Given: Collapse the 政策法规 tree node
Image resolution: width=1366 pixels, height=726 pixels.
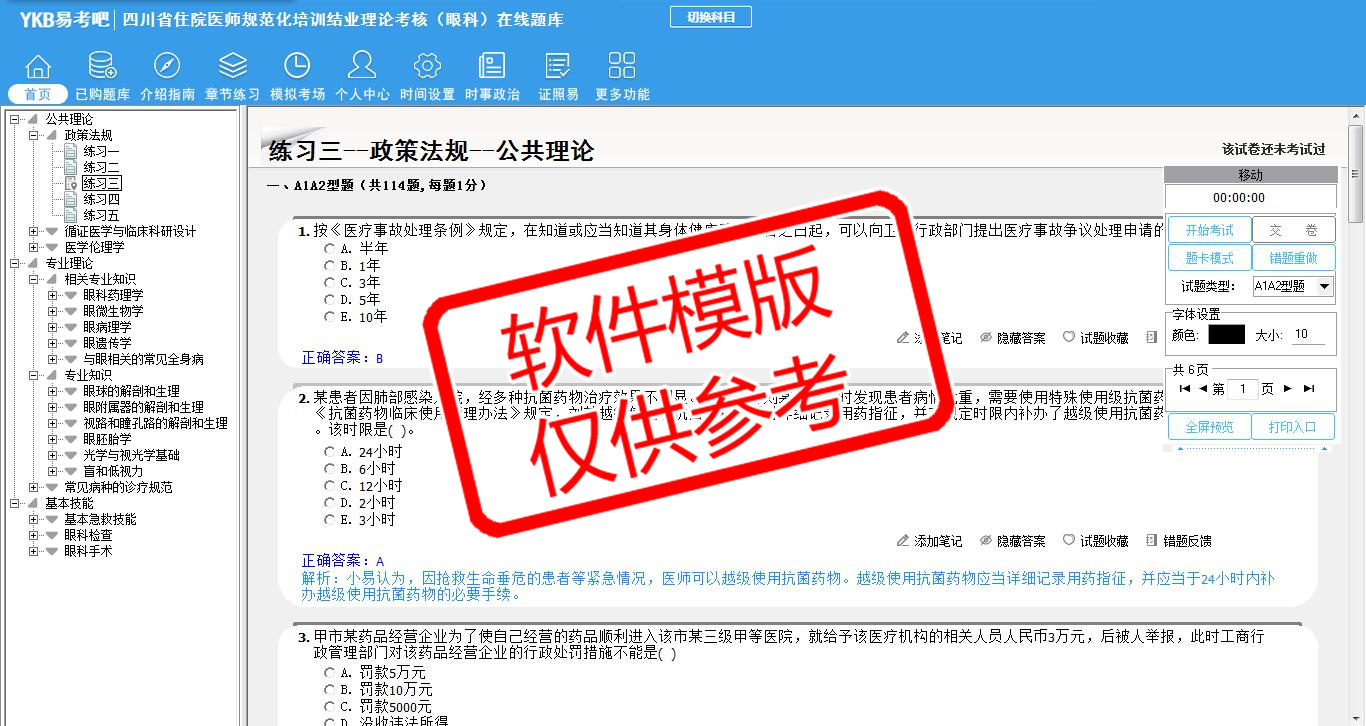Looking at the screenshot, I should point(34,135).
